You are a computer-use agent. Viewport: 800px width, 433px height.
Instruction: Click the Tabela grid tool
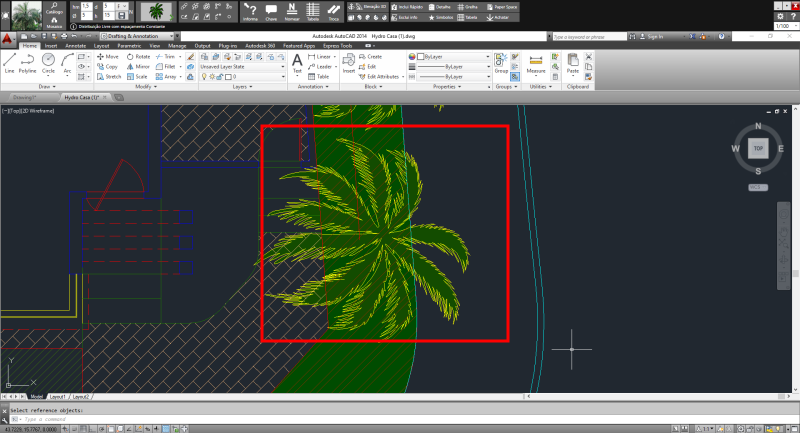(x=313, y=12)
